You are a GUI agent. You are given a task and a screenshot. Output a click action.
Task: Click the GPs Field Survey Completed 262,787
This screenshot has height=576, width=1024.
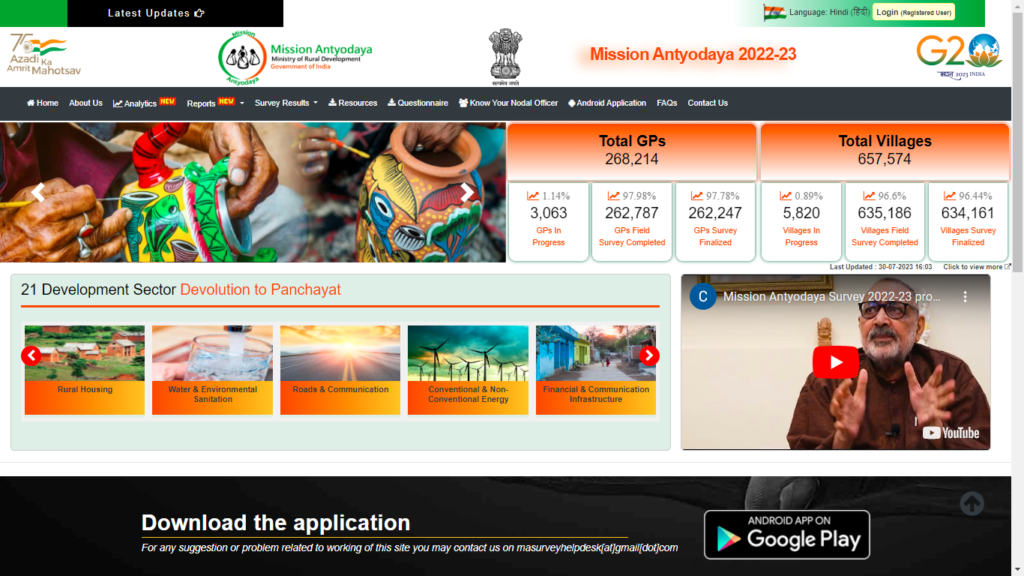pos(632,213)
